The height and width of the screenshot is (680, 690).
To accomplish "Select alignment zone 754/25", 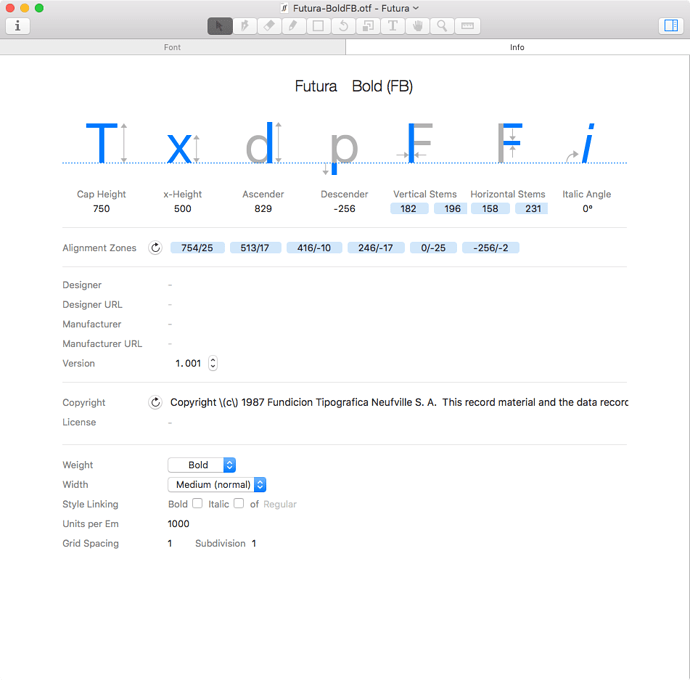I will (x=197, y=248).
